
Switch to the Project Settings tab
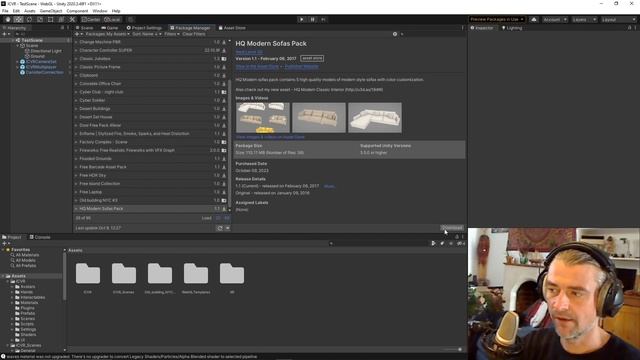(144, 28)
